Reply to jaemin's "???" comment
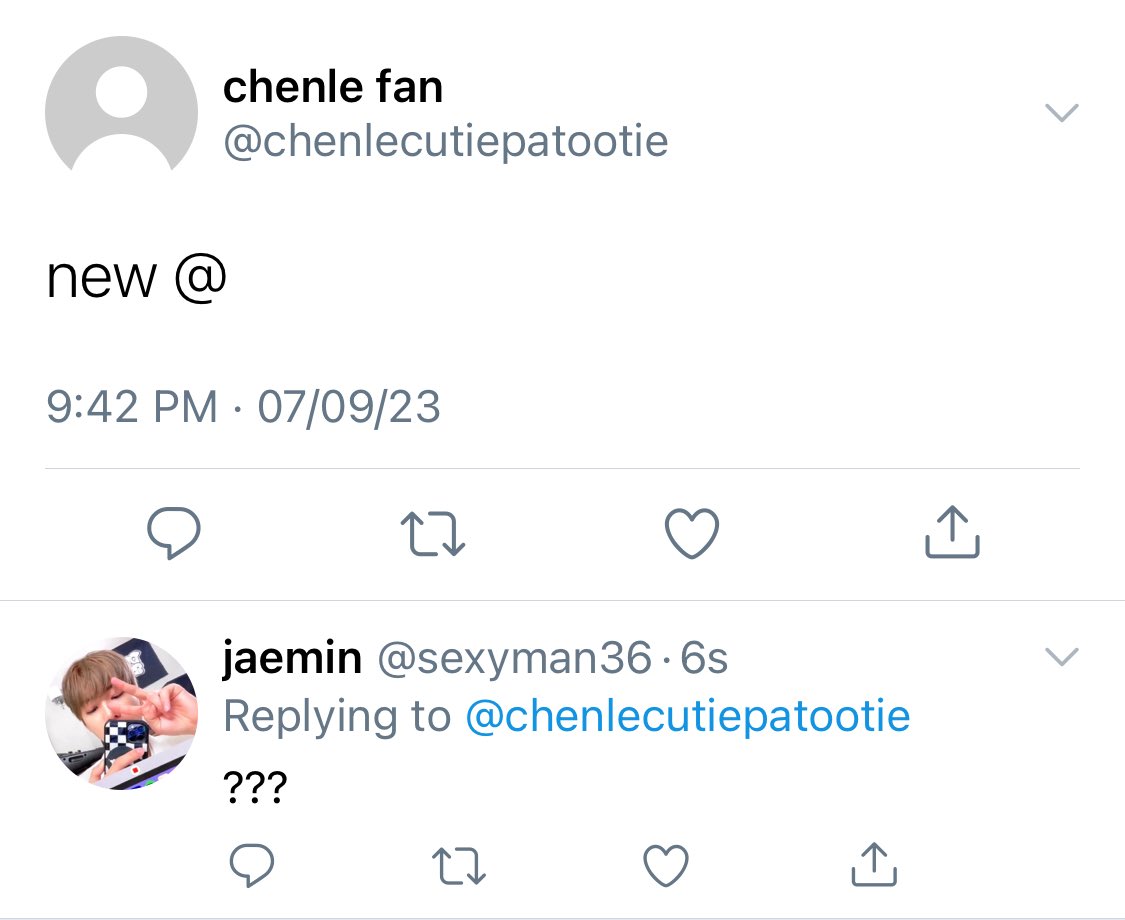The image size is (1125, 920). tap(251, 865)
